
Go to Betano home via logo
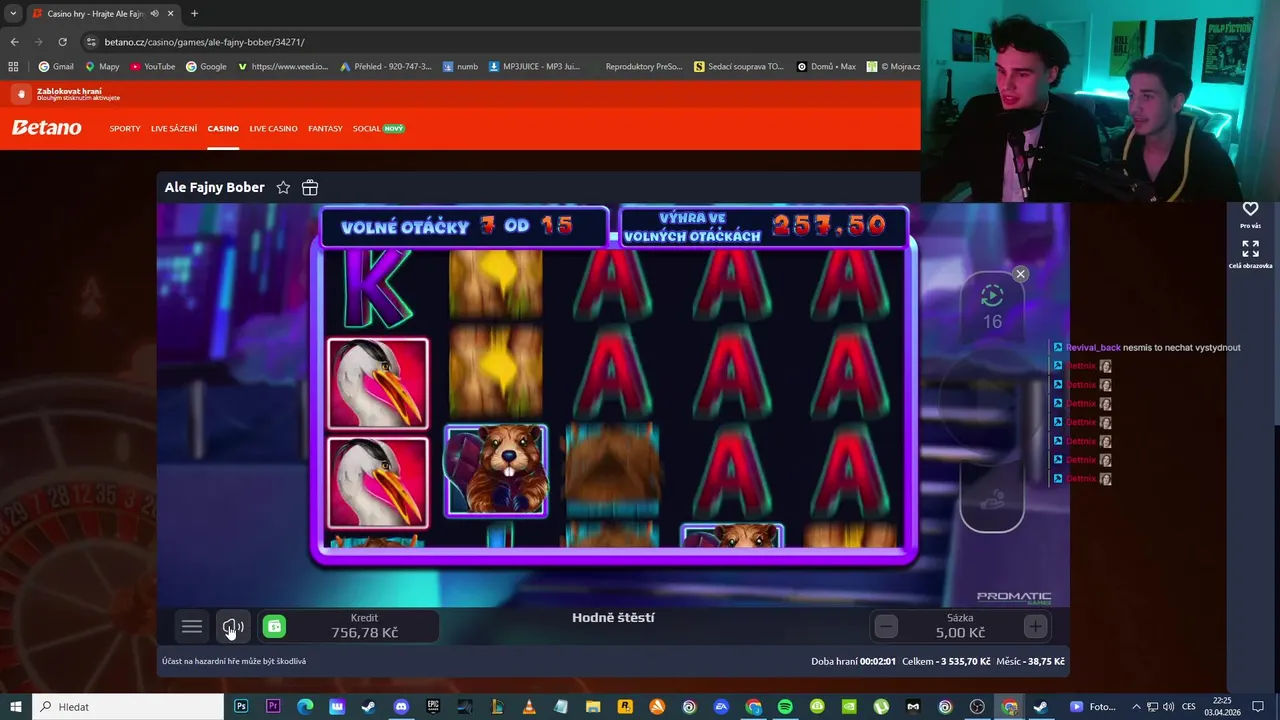pos(46,128)
